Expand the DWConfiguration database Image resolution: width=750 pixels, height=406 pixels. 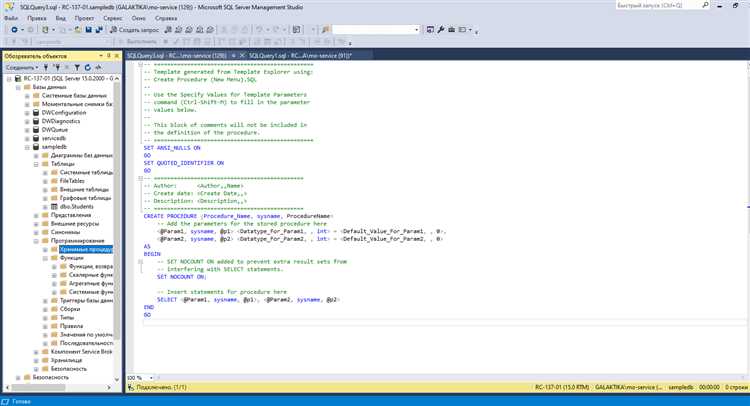point(27,113)
